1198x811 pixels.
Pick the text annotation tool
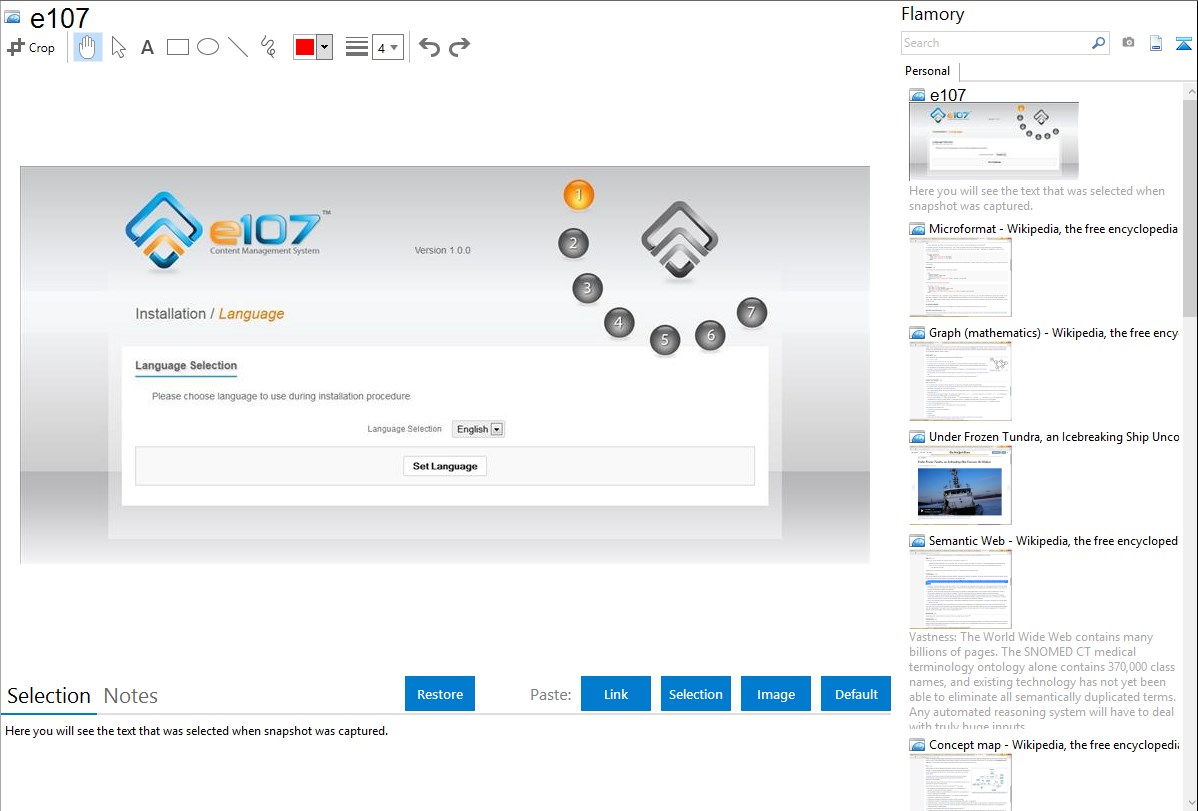tap(147, 47)
